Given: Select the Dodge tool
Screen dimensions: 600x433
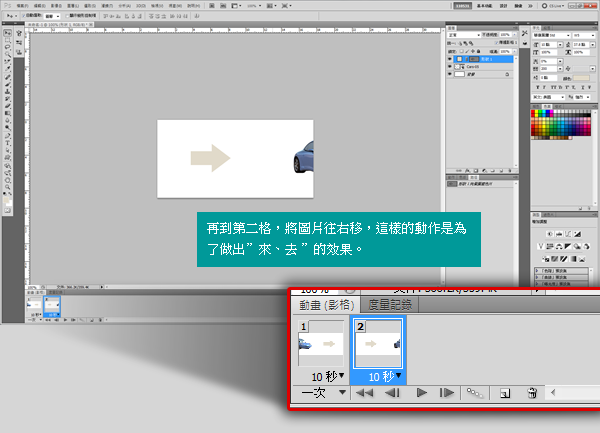Looking at the screenshot, I should pyautogui.click(x=8, y=128).
